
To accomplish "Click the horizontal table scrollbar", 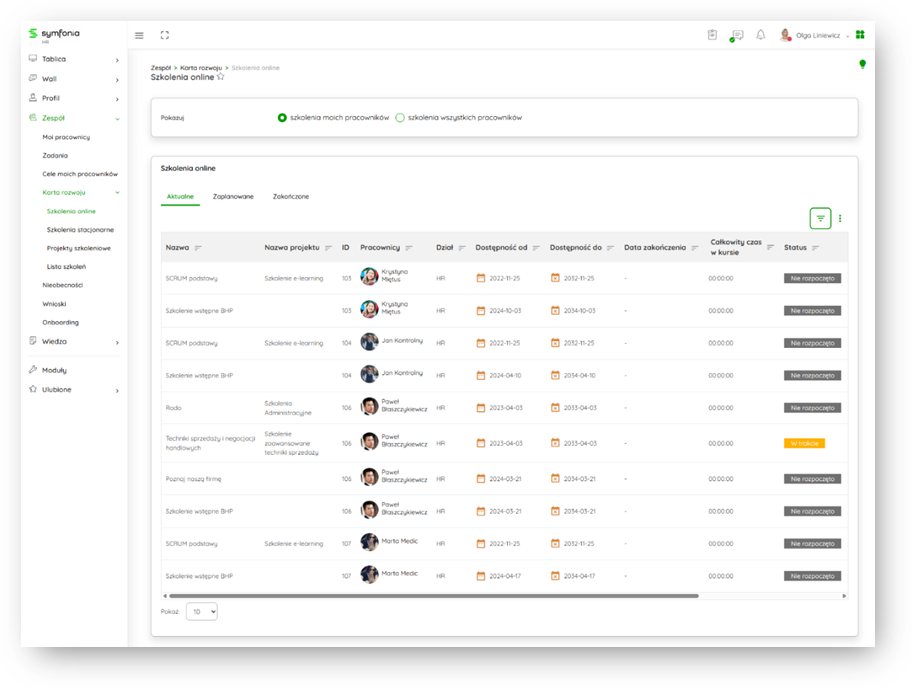I will click(x=430, y=596).
